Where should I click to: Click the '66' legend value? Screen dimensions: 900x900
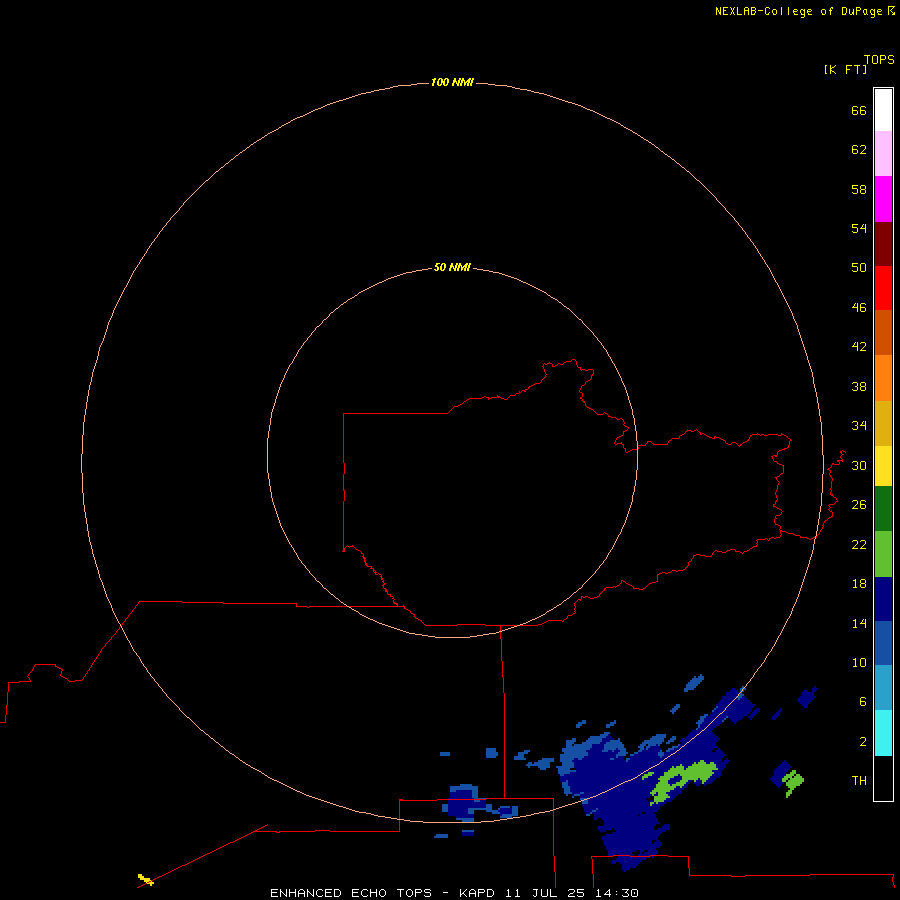(x=859, y=110)
